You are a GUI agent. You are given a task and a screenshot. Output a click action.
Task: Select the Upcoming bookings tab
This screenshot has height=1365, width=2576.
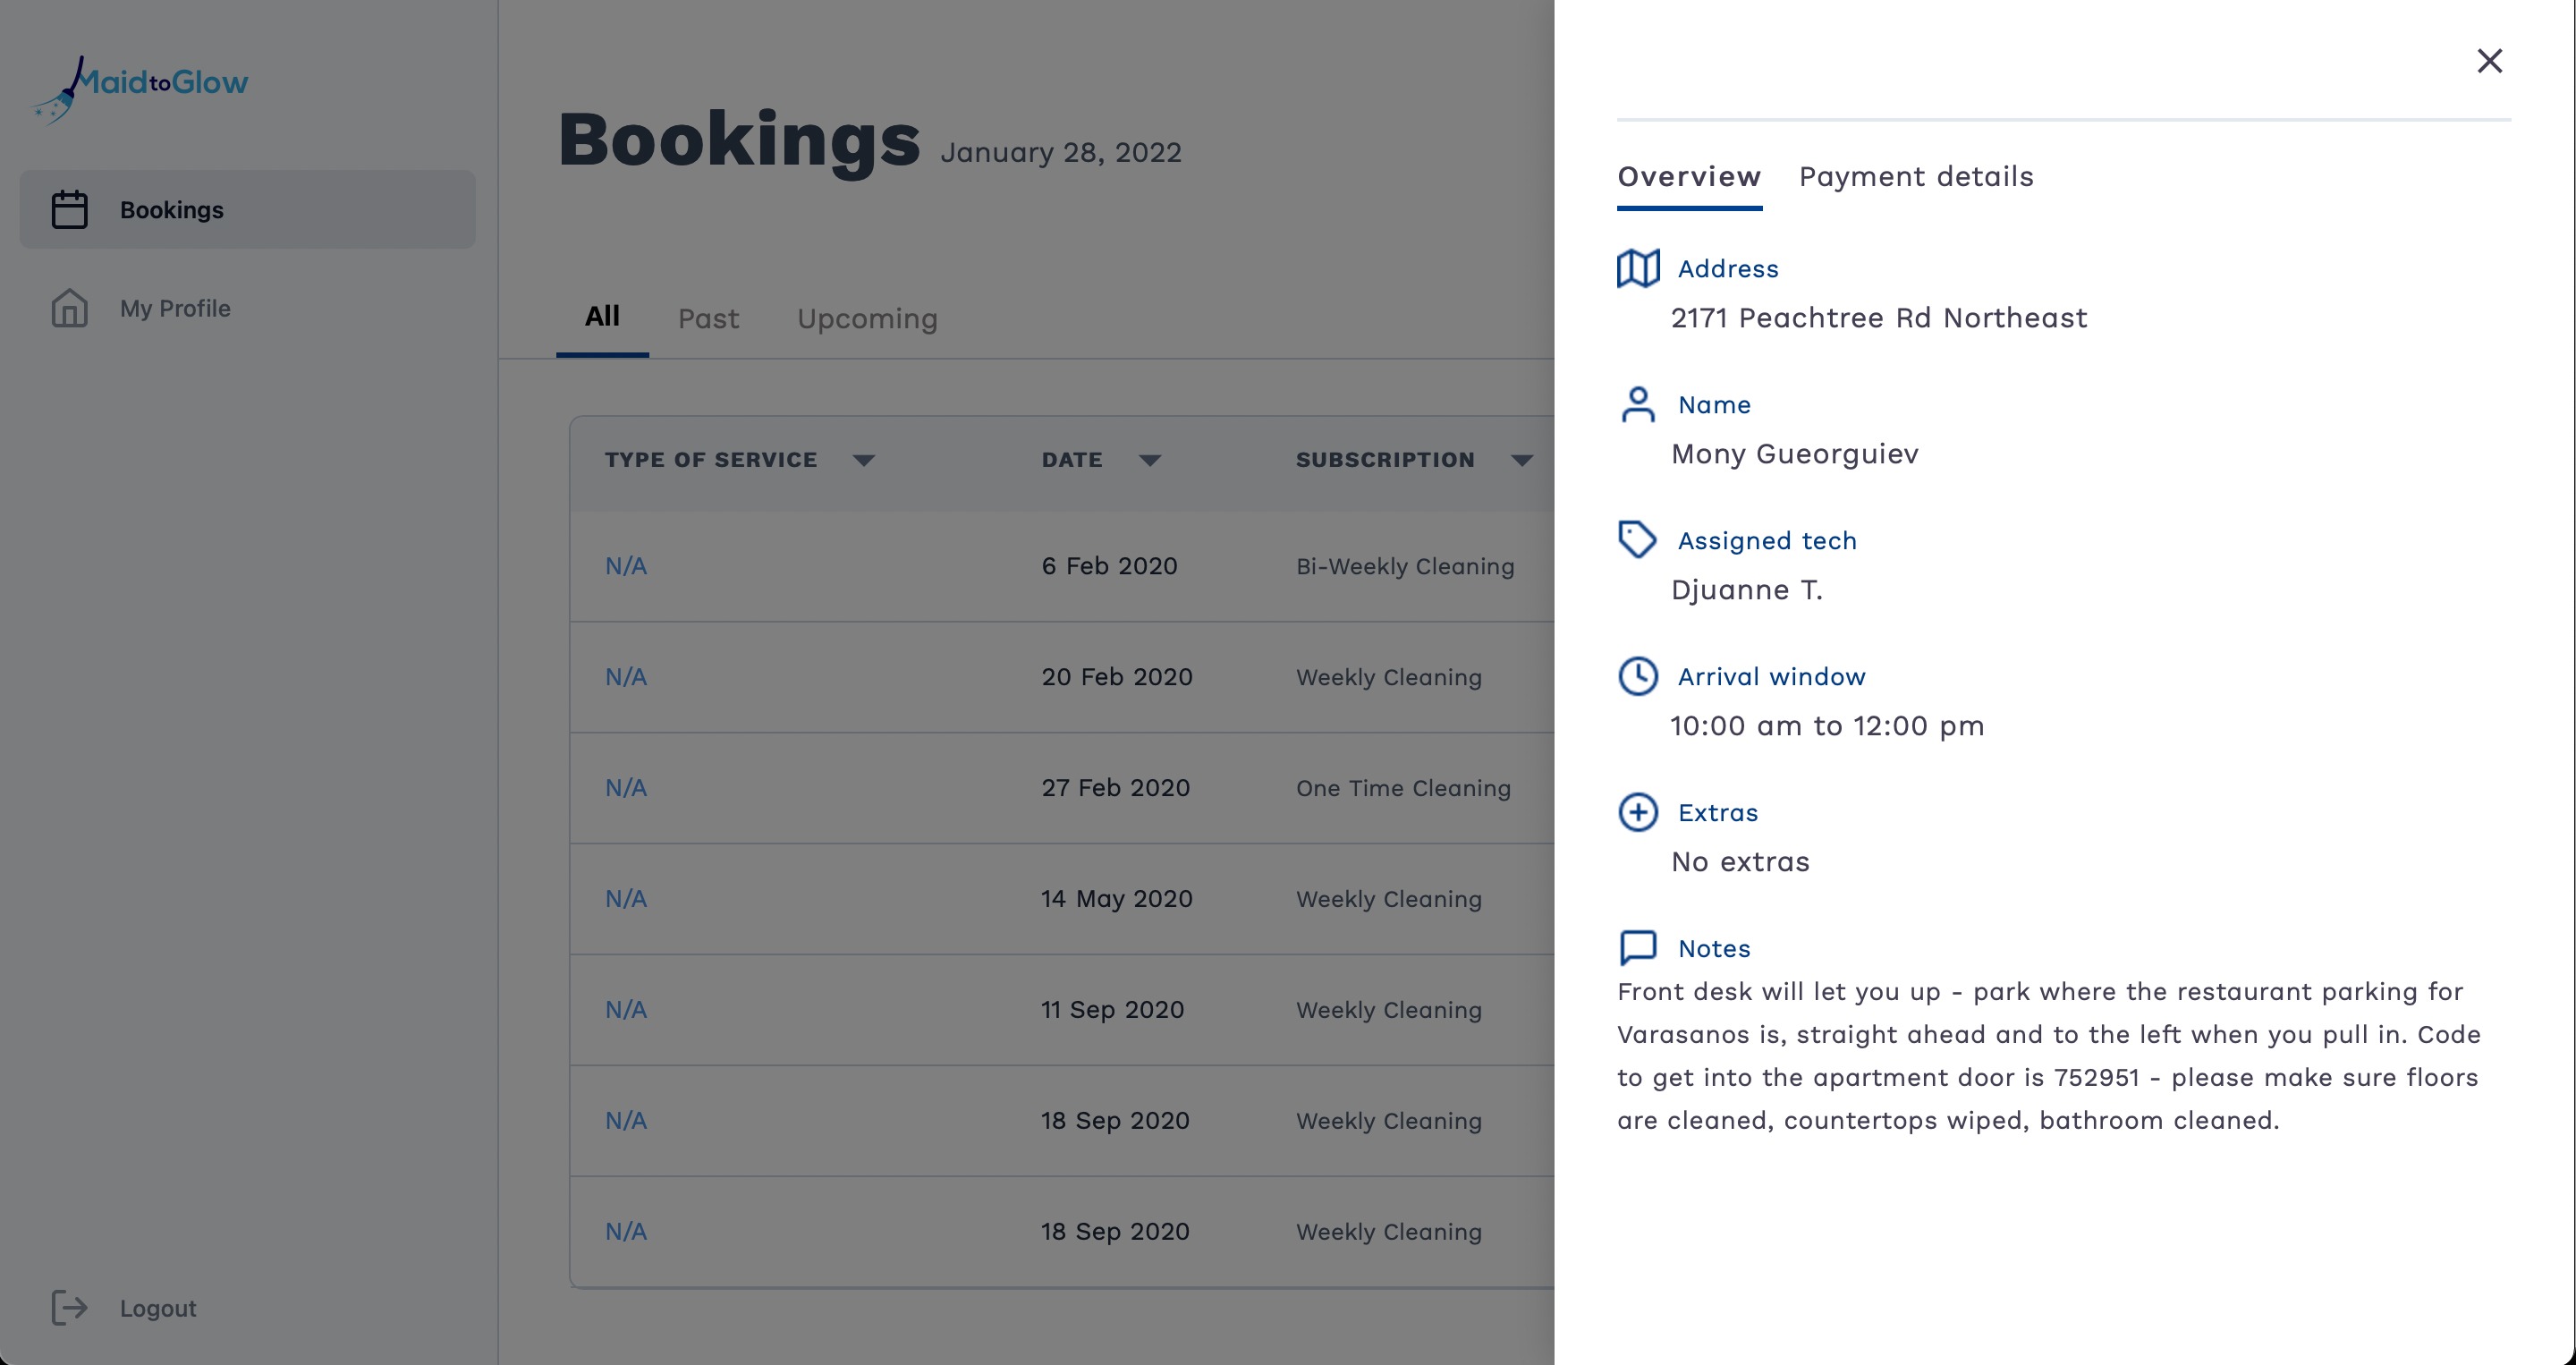(x=867, y=319)
